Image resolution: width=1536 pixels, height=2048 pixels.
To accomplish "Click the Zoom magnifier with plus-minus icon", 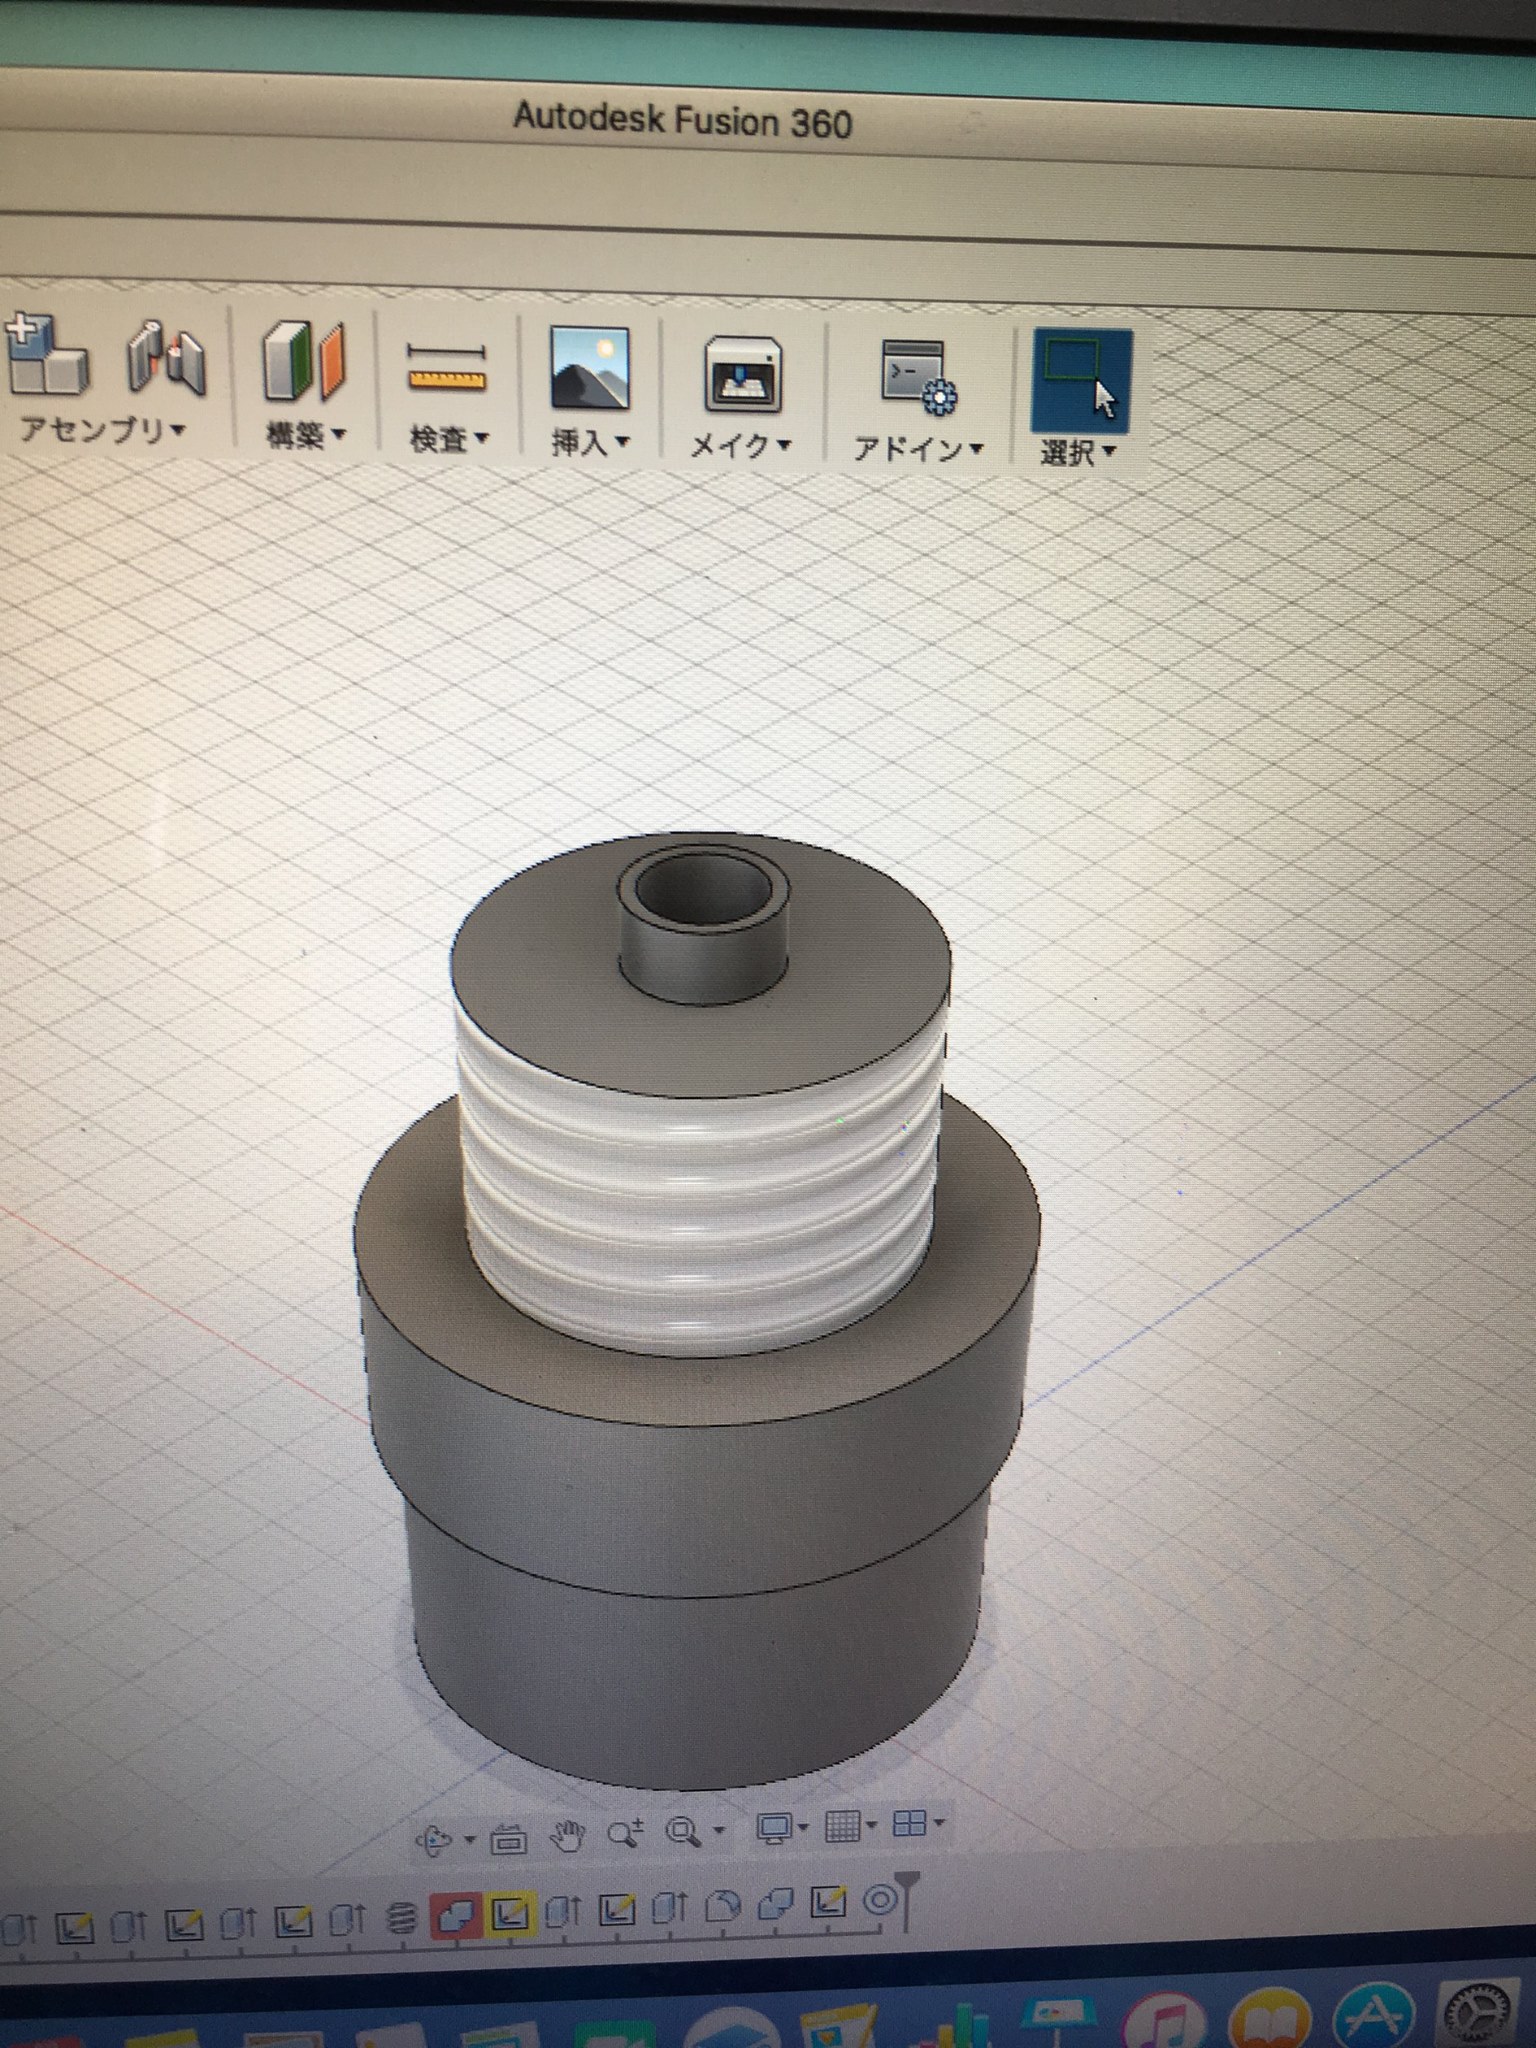I will [x=625, y=1833].
